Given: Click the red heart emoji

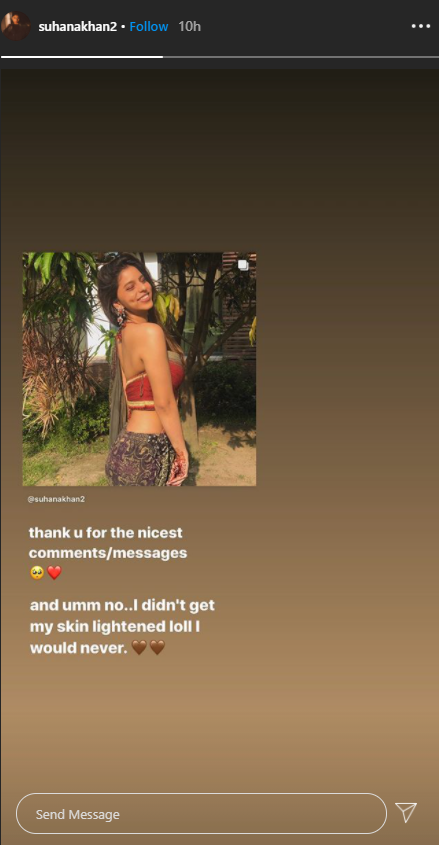Looking at the screenshot, I should tap(54, 573).
